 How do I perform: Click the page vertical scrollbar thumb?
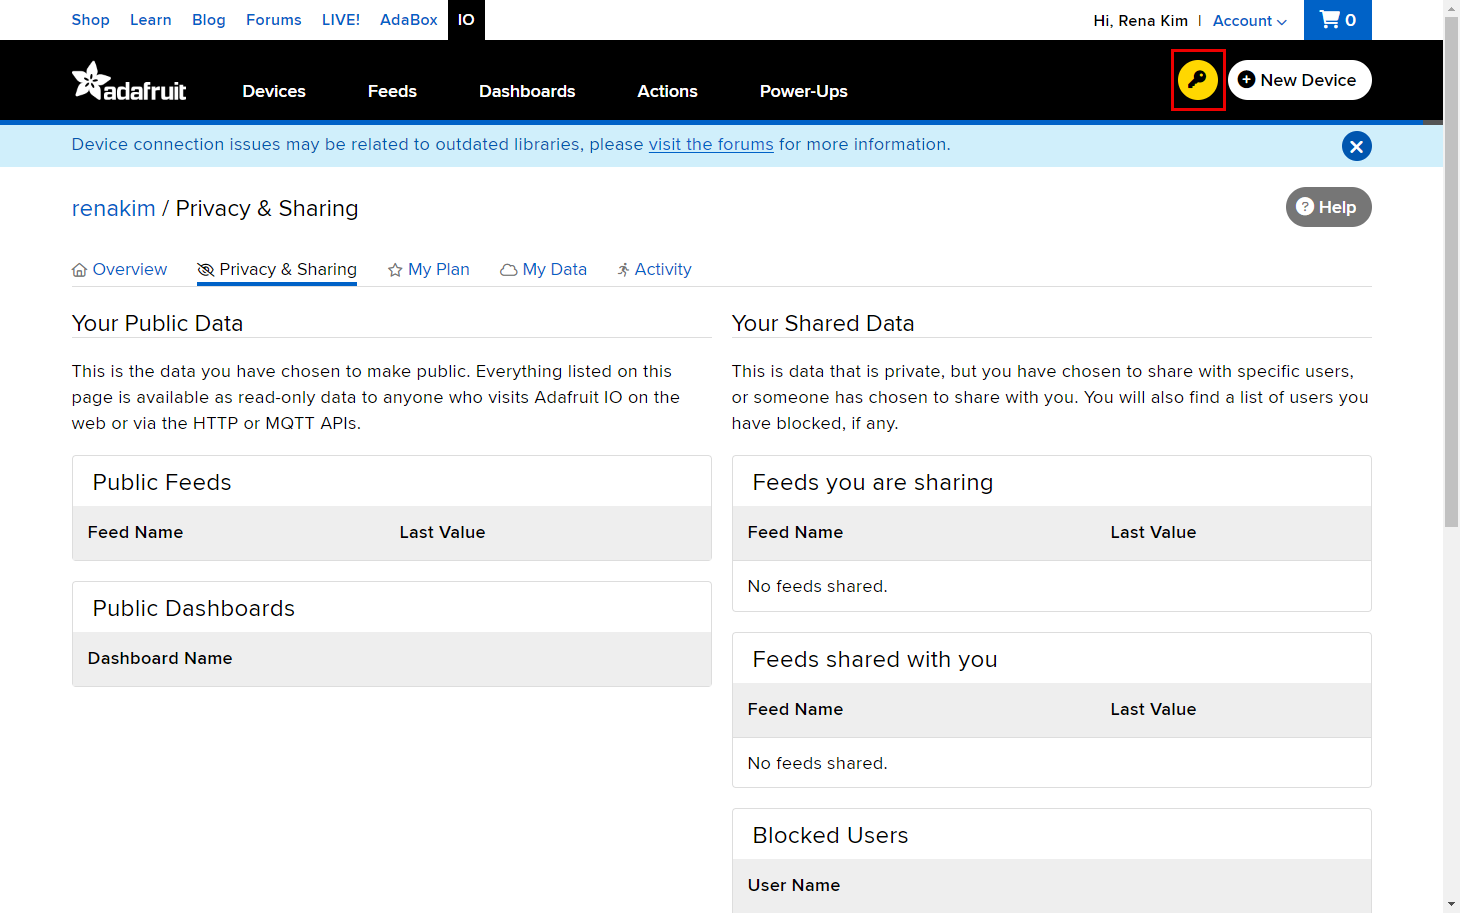point(1452,270)
